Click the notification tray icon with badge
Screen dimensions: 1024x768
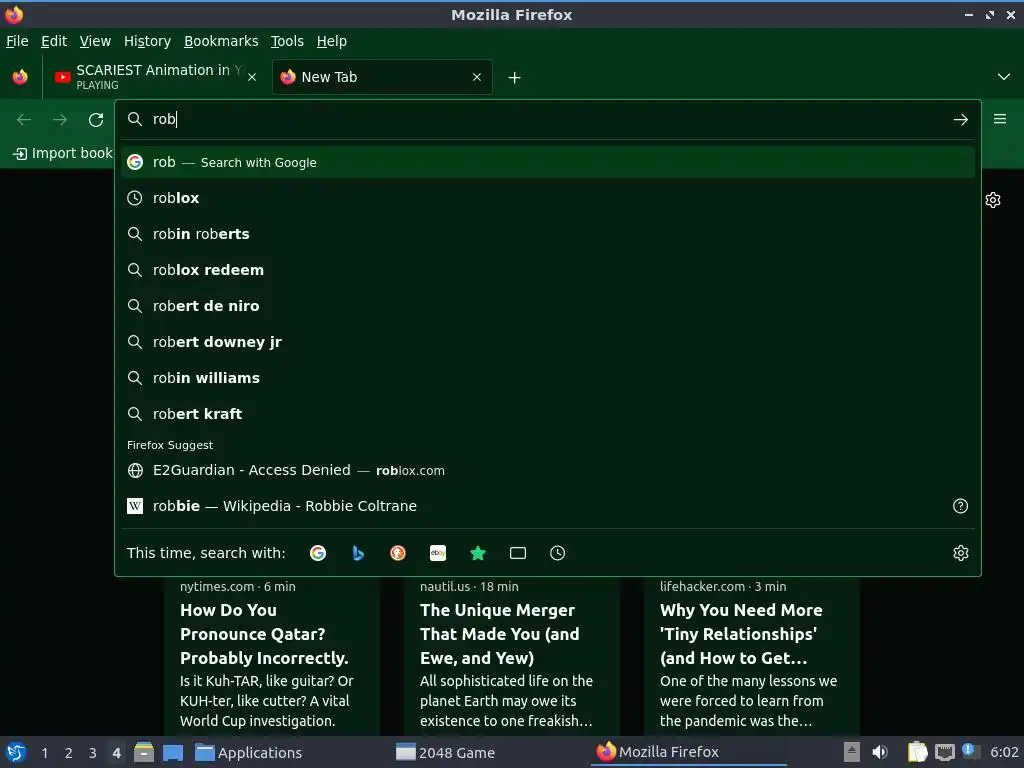pos(969,751)
